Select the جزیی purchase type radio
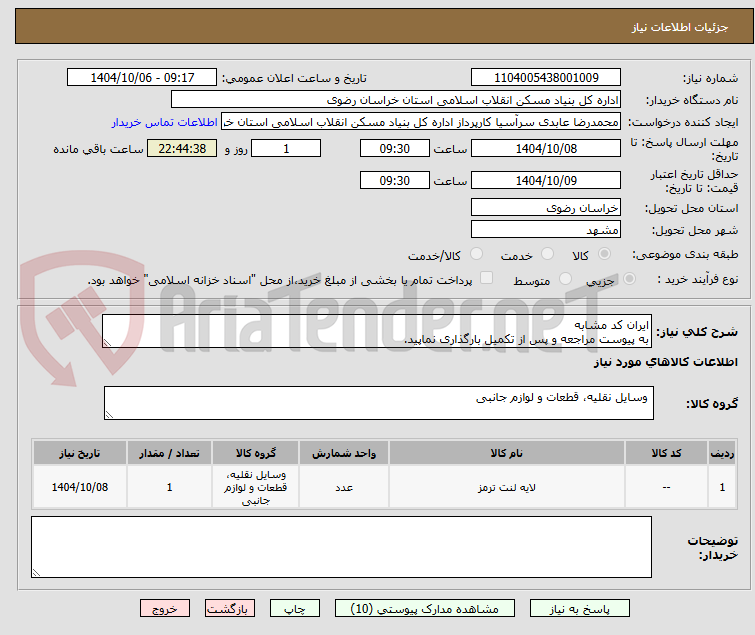 tap(629, 279)
